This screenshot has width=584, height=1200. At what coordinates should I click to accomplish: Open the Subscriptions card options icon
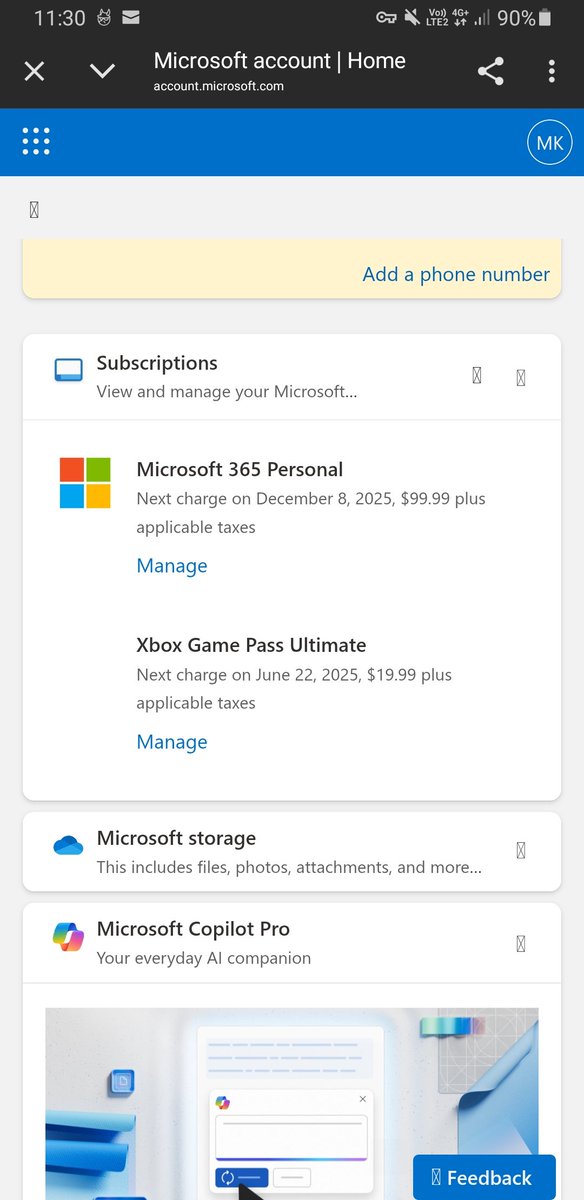476,375
